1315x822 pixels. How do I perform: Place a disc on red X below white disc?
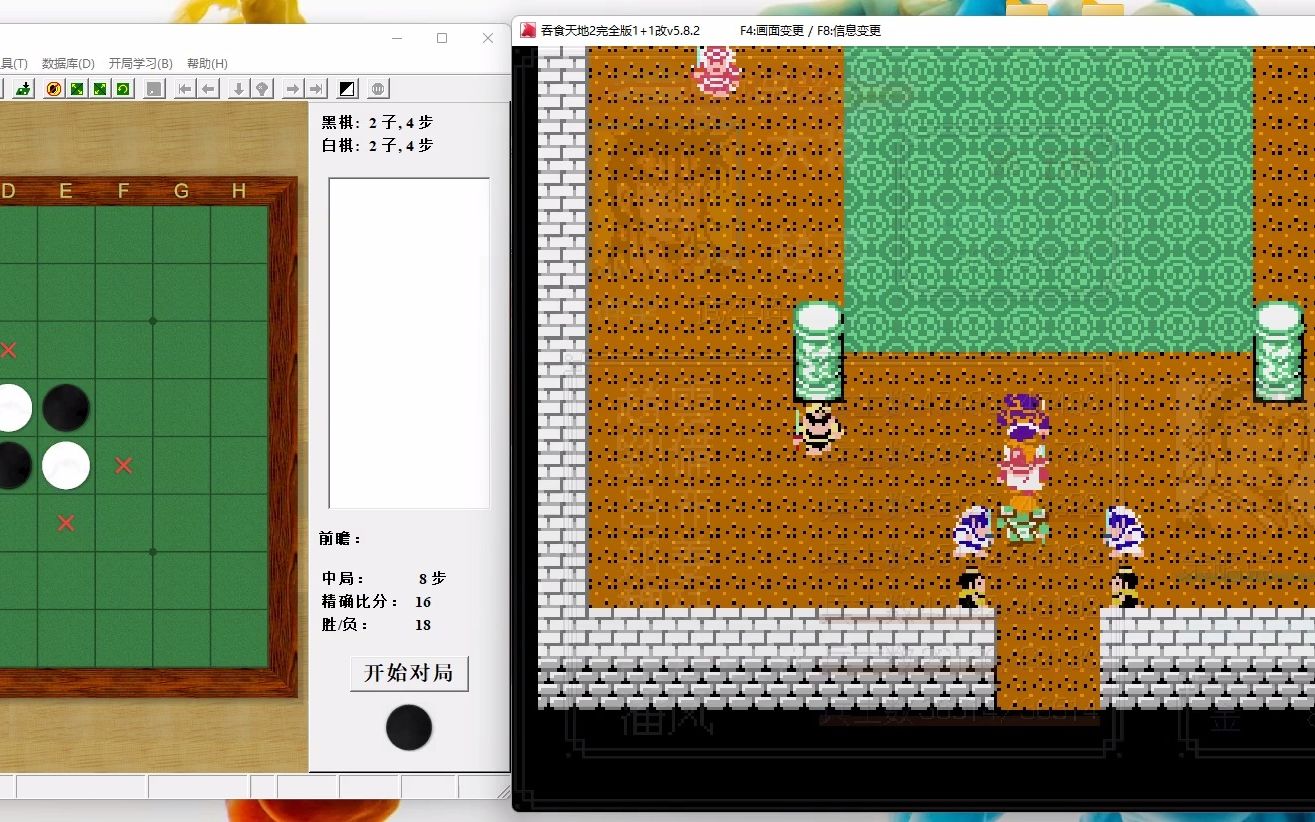coord(66,523)
